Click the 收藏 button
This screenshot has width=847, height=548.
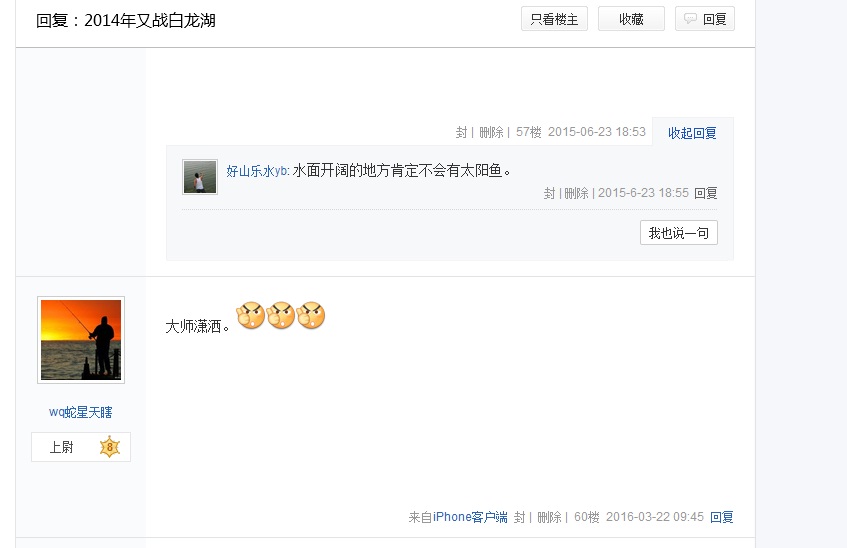(x=631, y=19)
